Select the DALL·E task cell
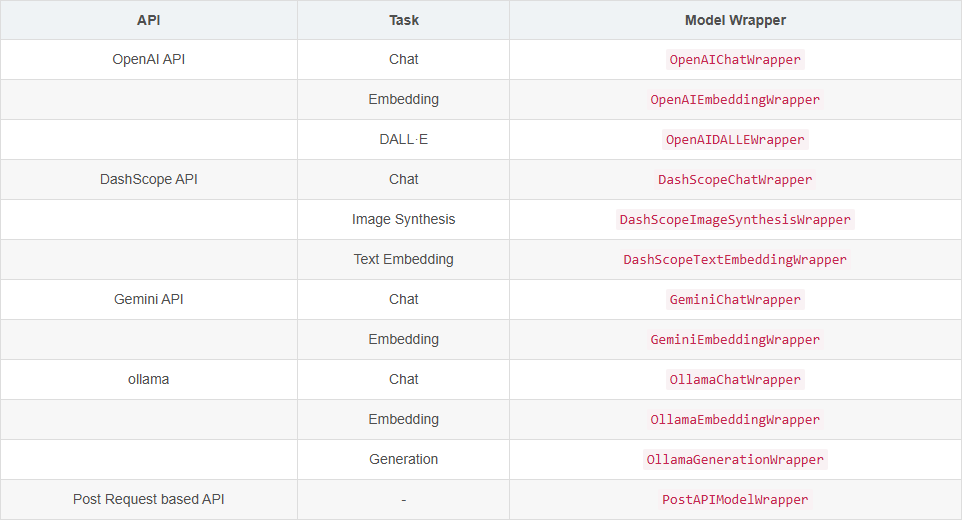Screen dimensions: 963x521 point(404,139)
